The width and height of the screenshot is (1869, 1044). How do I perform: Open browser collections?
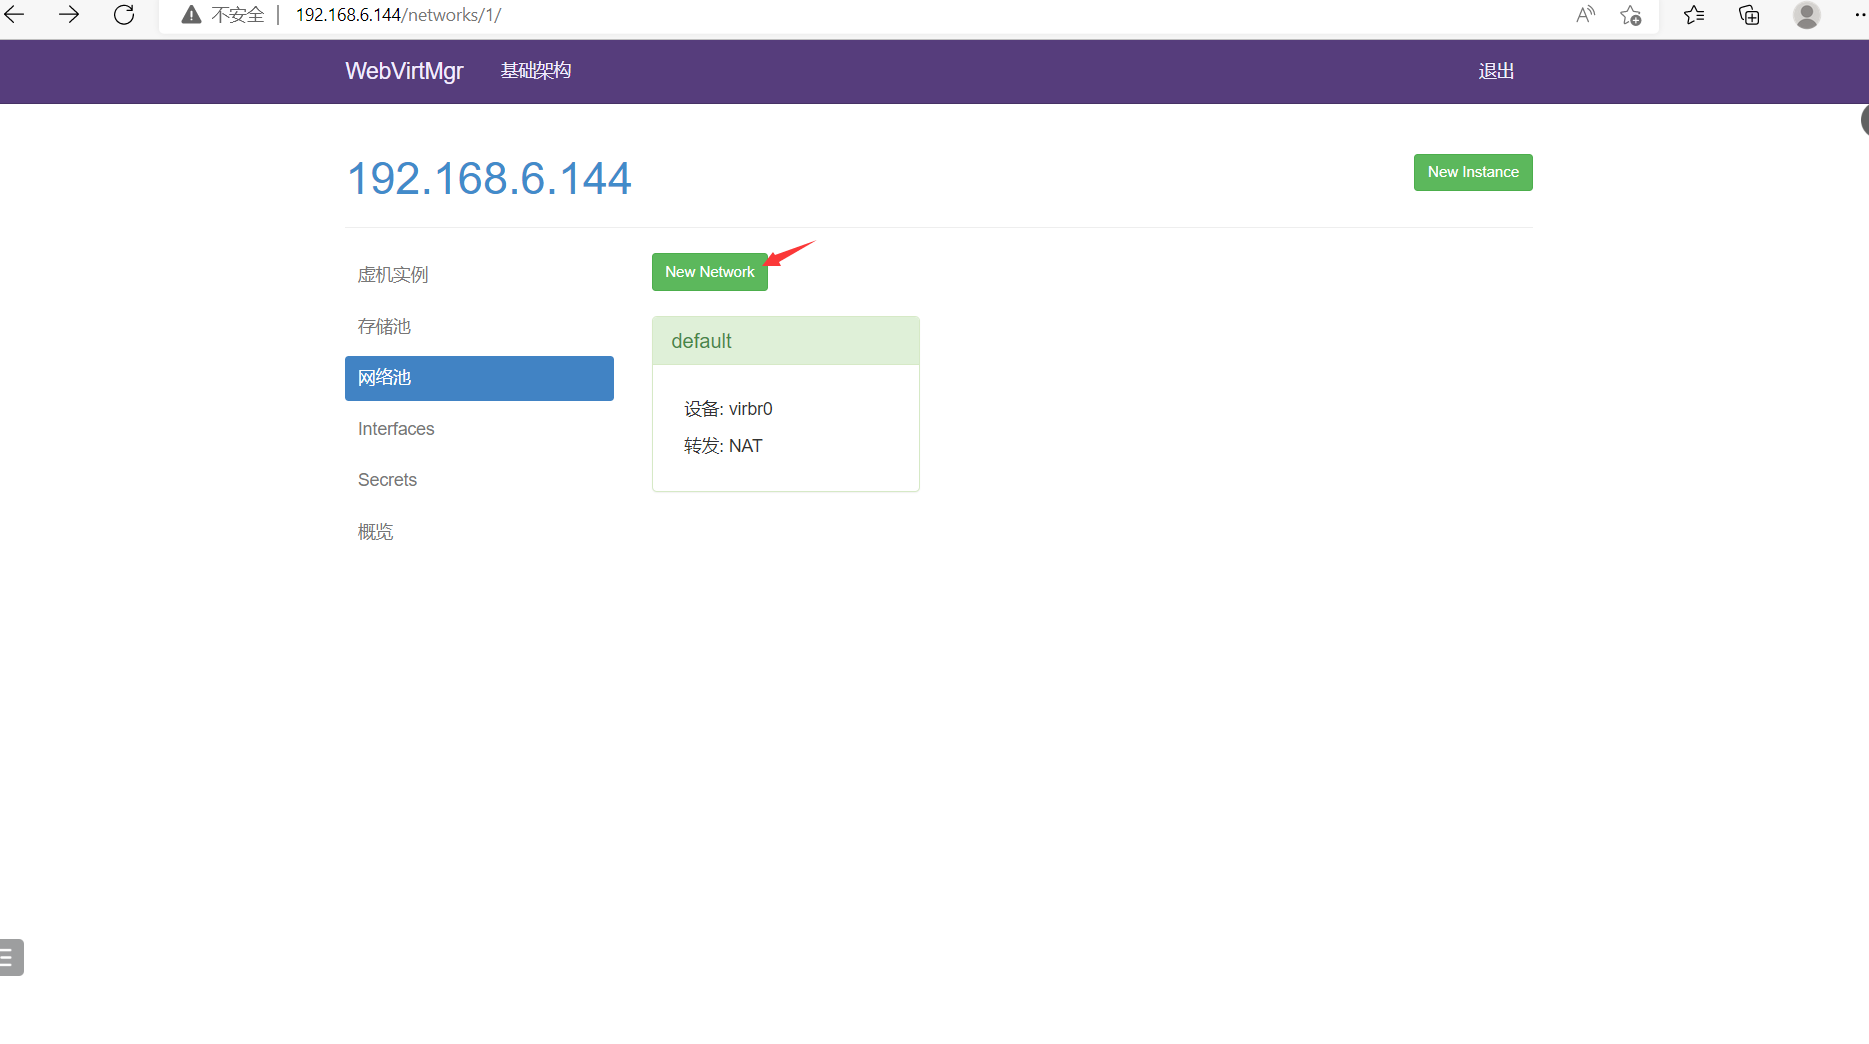click(x=1749, y=15)
